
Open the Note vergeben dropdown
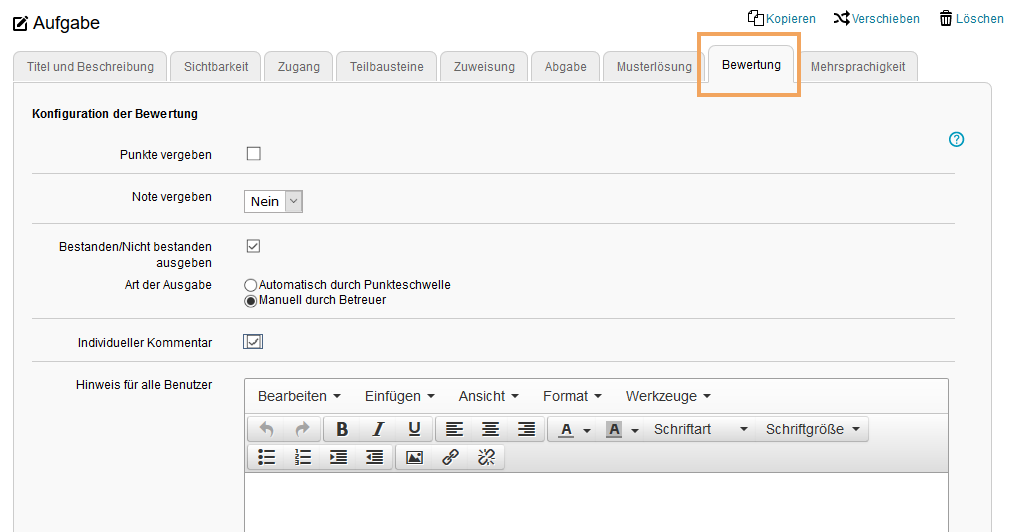click(273, 201)
